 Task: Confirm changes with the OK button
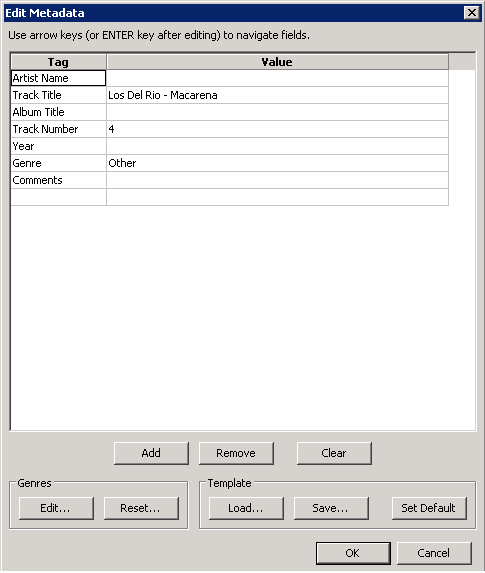click(353, 553)
